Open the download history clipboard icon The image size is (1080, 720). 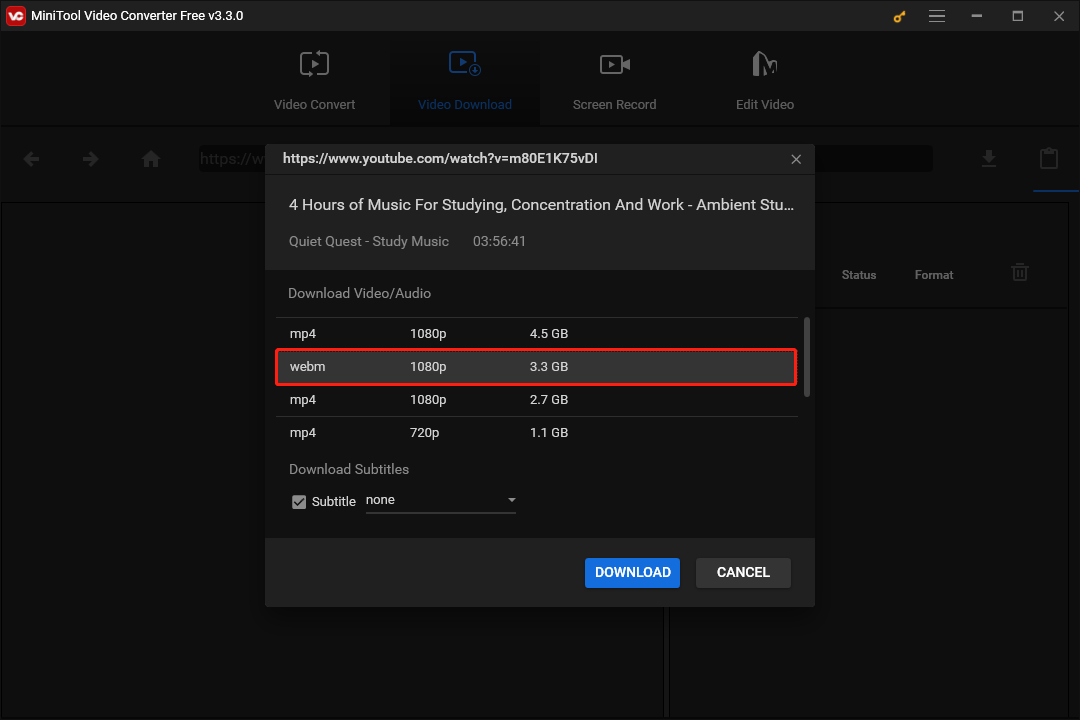1048,158
